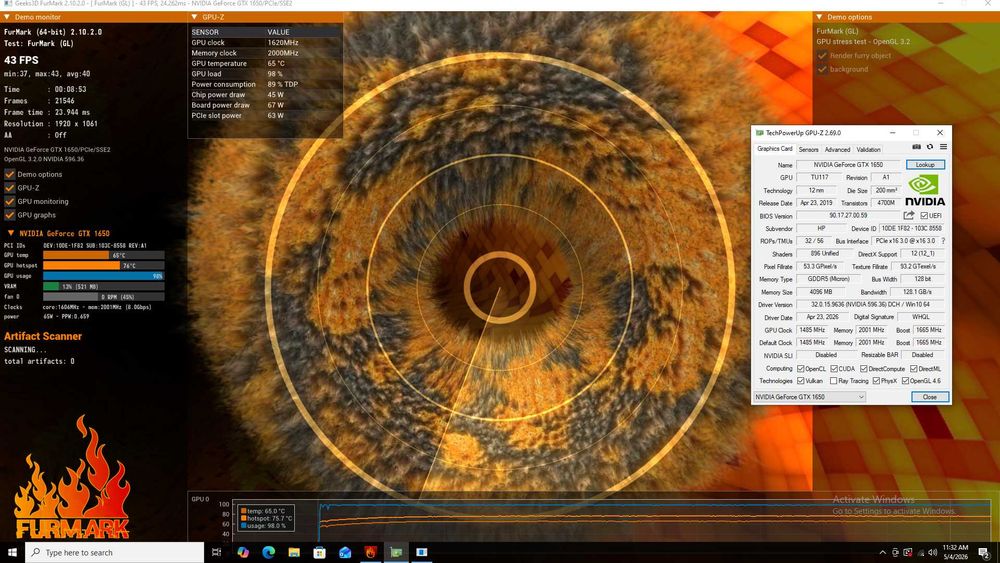Toggle the GPU-Z overlay checkbox
The image size is (1000, 563).
[10, 187]
